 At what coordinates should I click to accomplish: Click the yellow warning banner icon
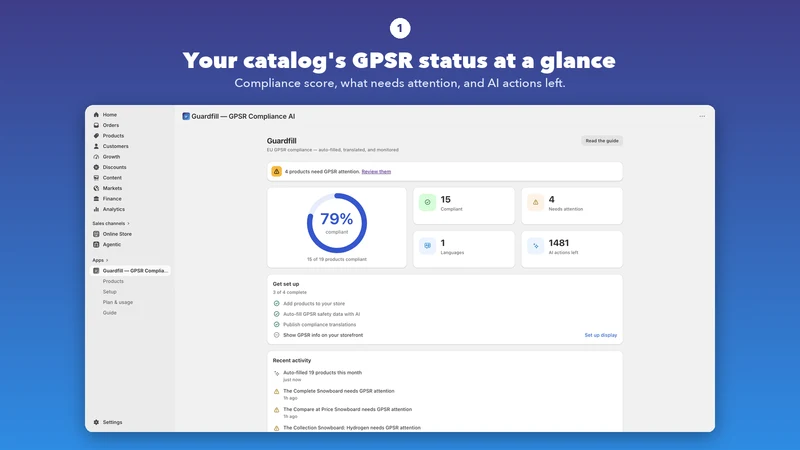coord(277,171)
